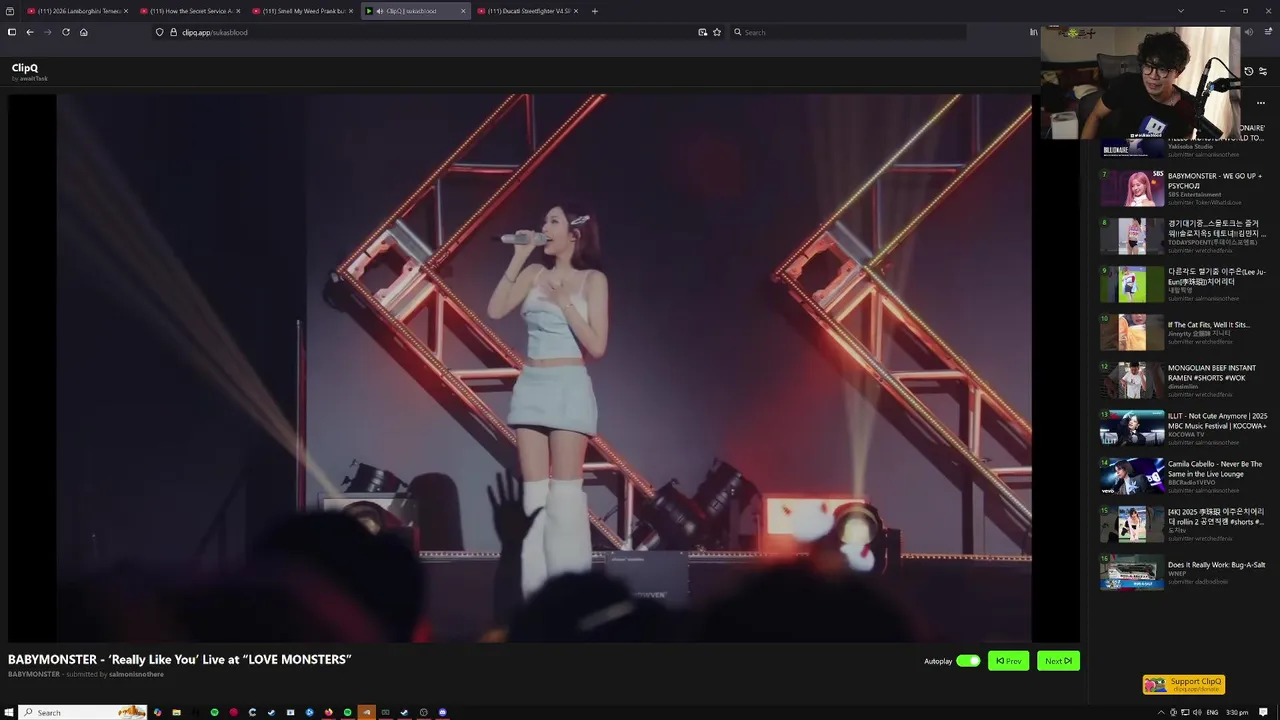Open the ClipQ logo link
This screenshot has width=1280, height=720.
pyautogui.click(x=25, y=68)
